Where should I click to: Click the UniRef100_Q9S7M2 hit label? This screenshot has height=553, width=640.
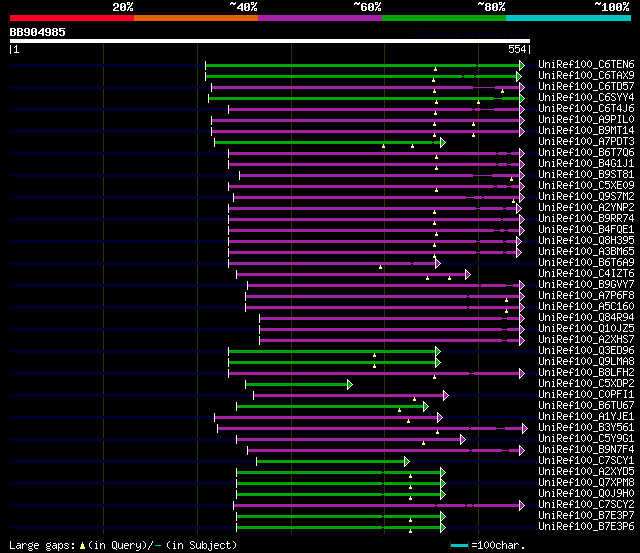click(x=586, y=197)
